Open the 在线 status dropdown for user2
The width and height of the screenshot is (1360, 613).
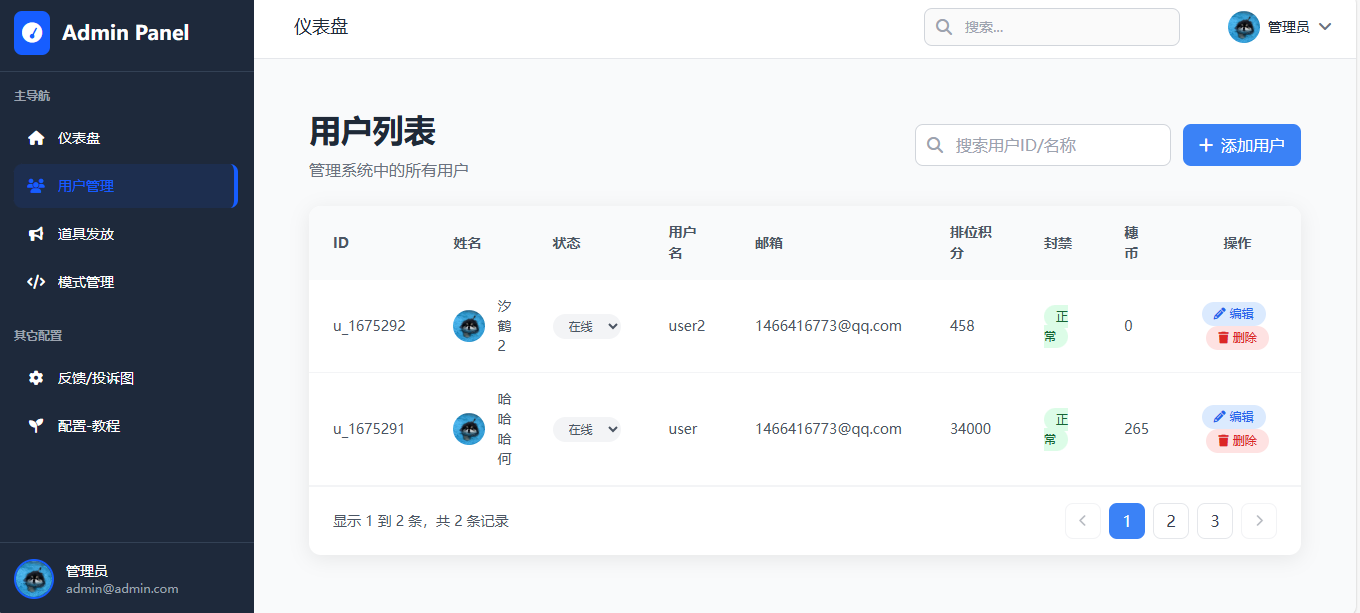[587, 325]
